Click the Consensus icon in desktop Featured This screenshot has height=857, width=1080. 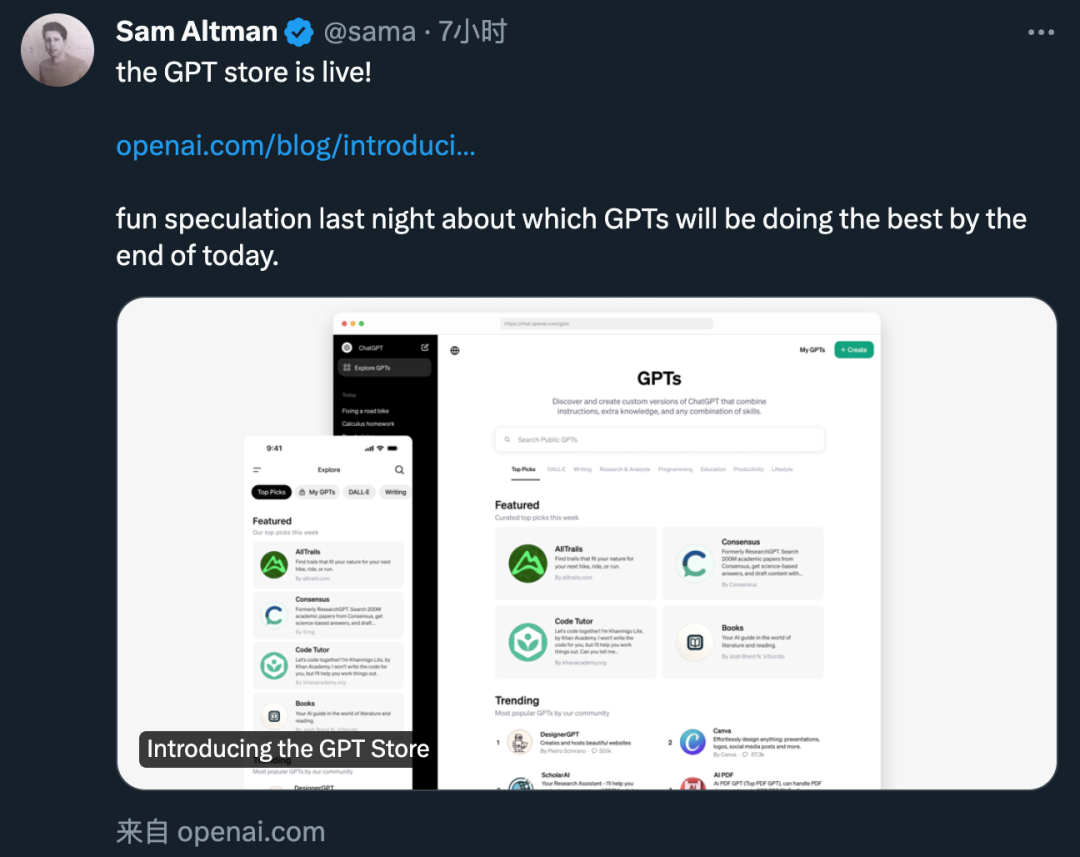694,563
